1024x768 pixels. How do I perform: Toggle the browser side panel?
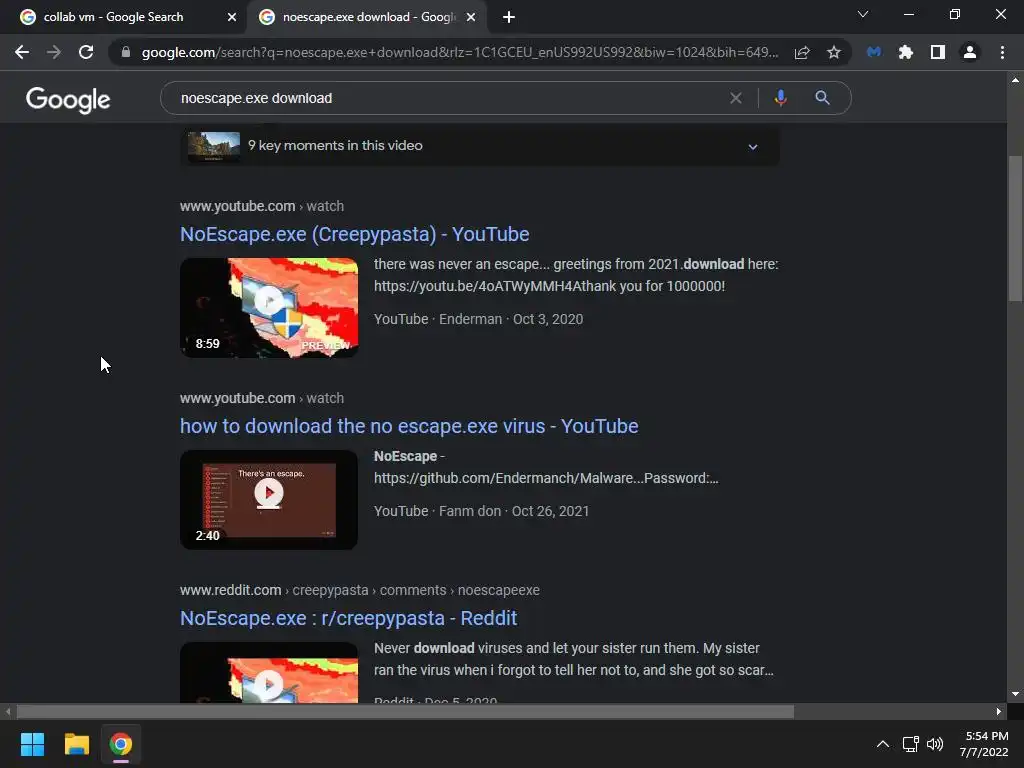point(938,52)
